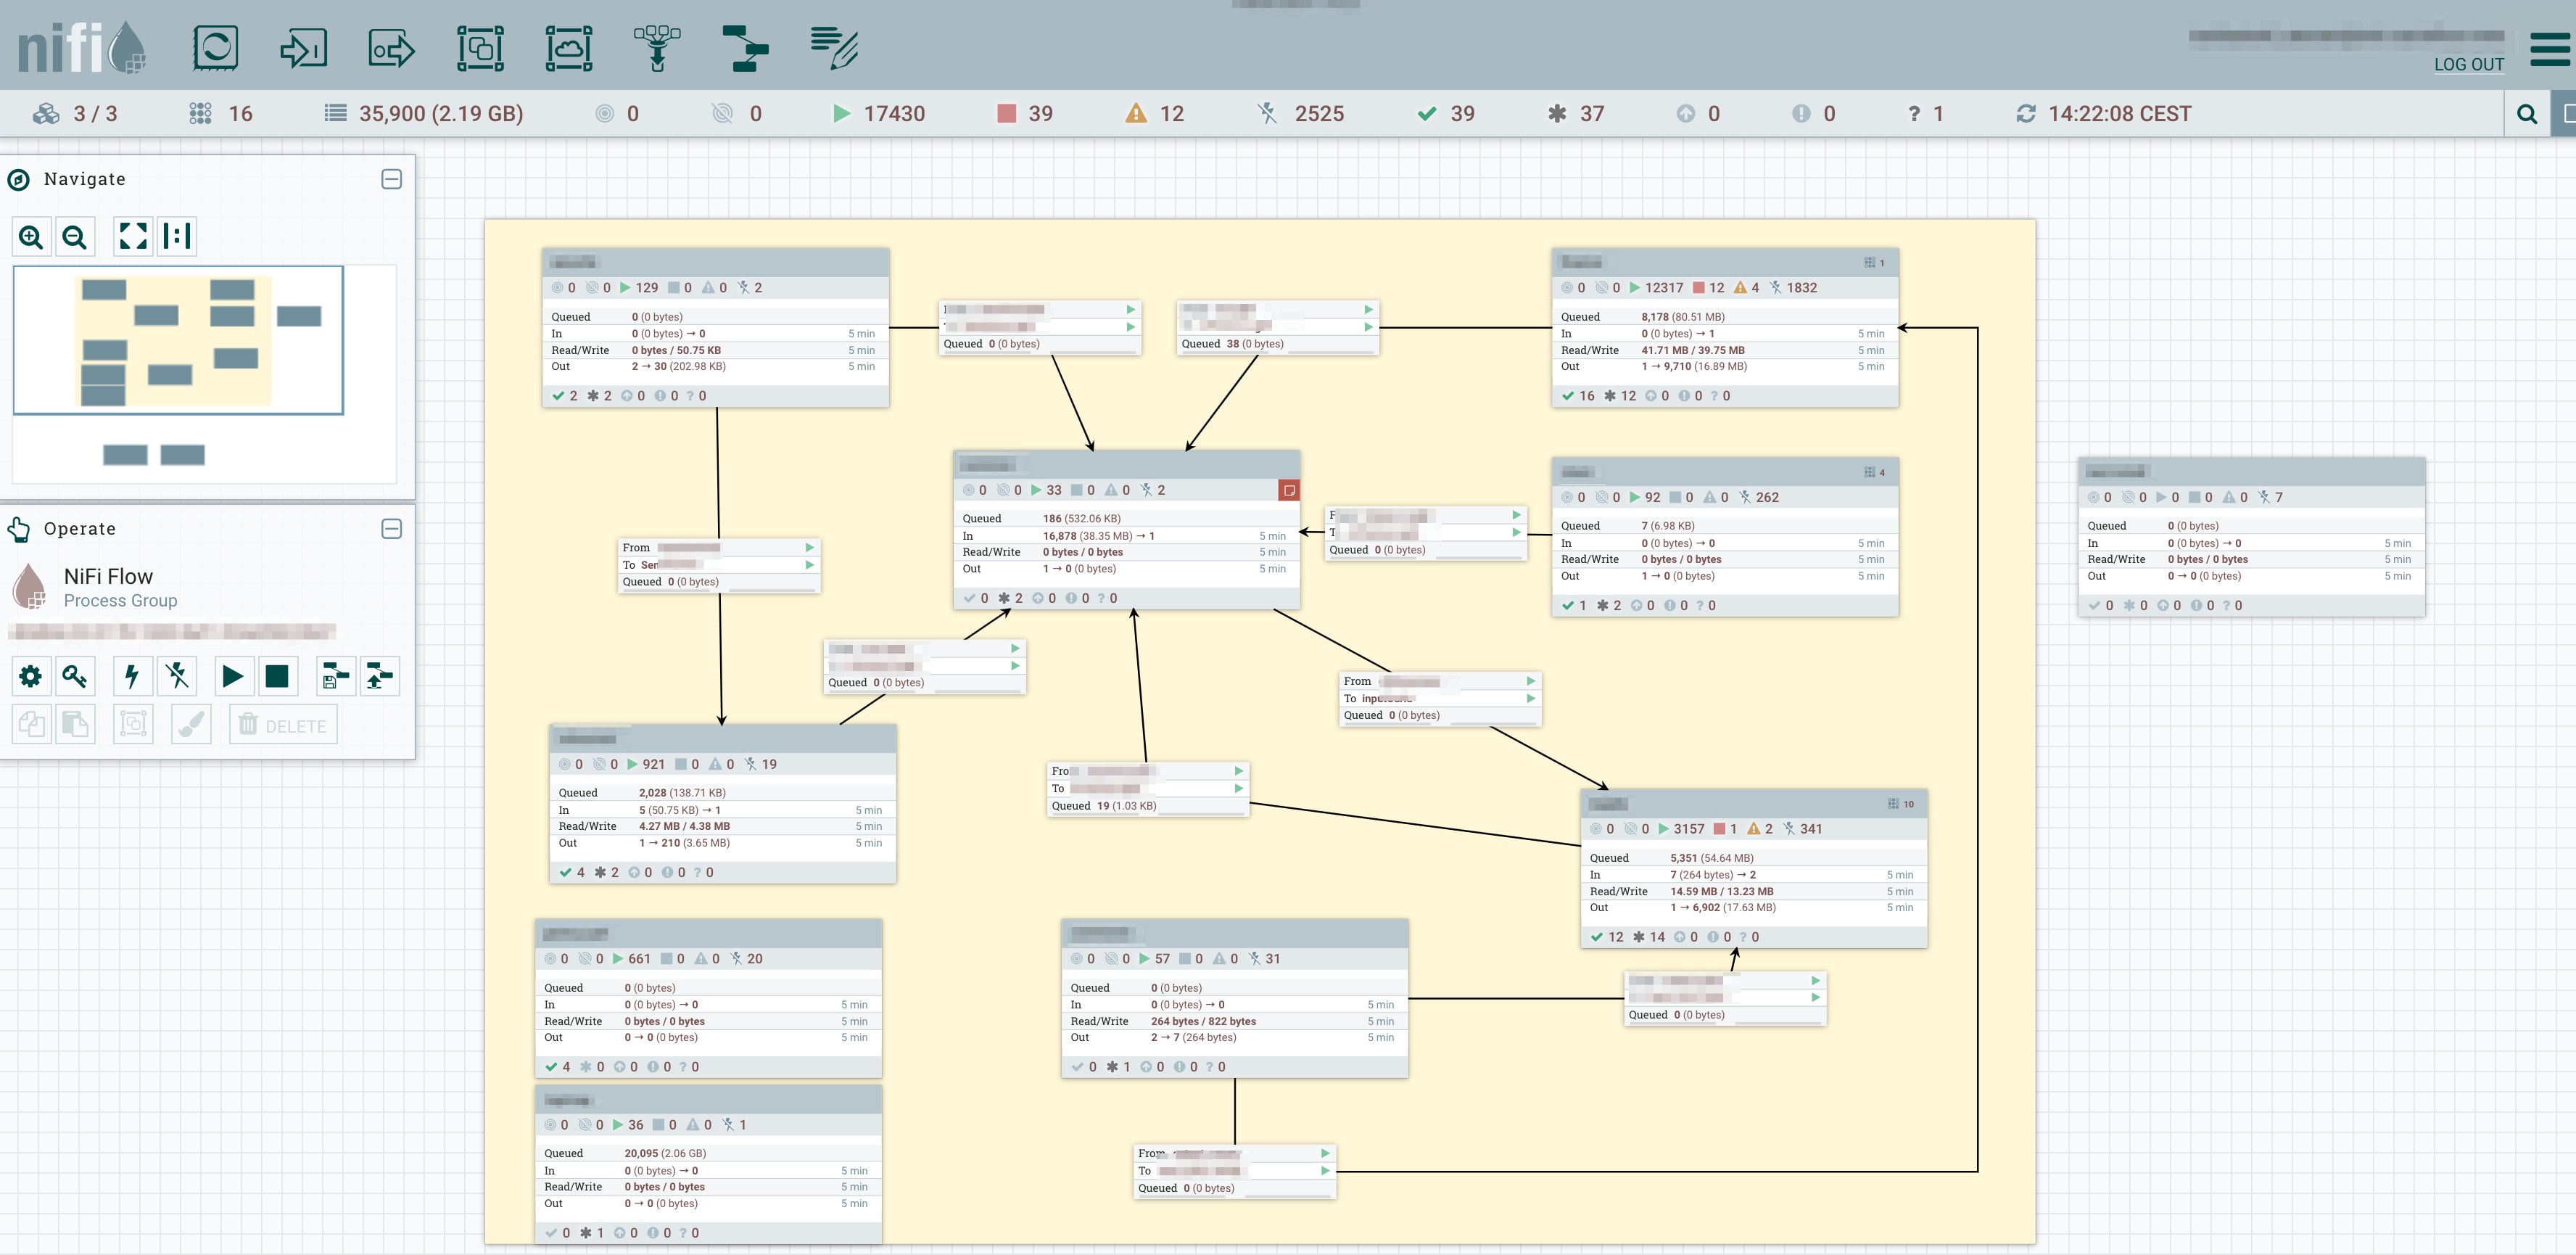
Task: Click the Zoom In button in Navigate
Action: point(31,237)
